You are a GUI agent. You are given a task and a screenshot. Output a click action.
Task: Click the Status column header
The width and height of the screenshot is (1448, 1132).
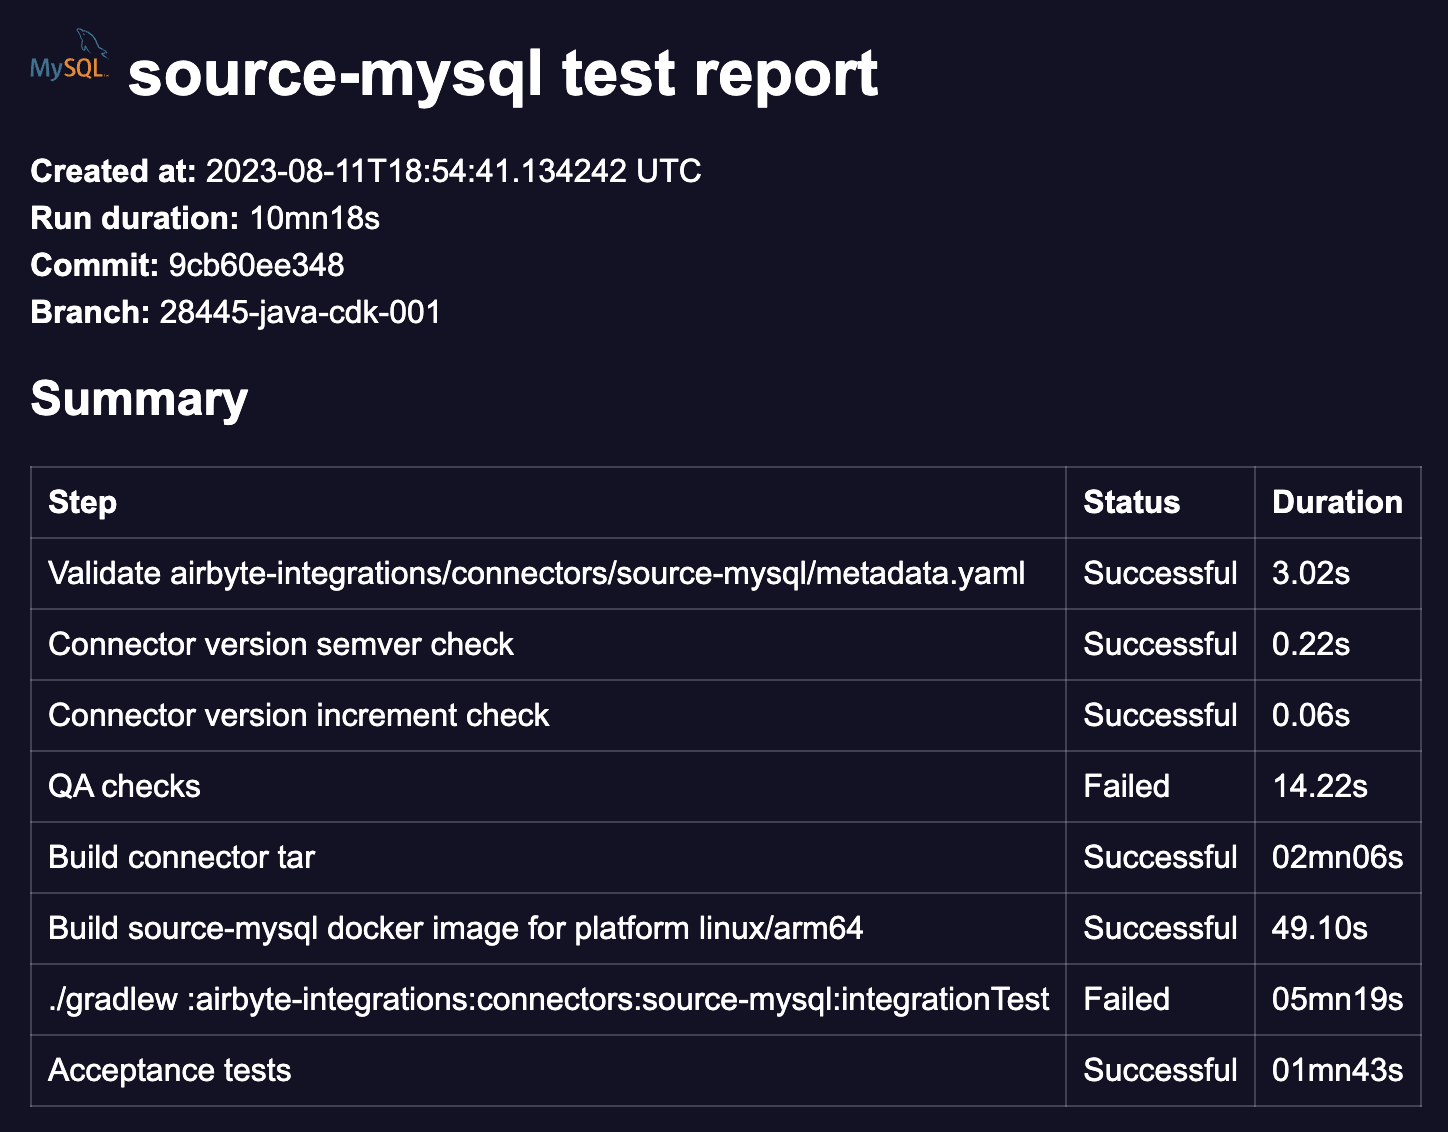1130,502
